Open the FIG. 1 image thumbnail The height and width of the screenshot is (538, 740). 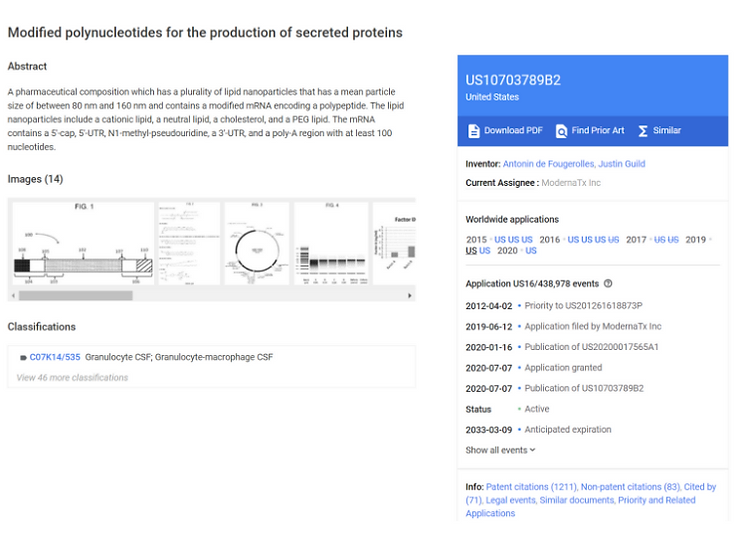78,245
